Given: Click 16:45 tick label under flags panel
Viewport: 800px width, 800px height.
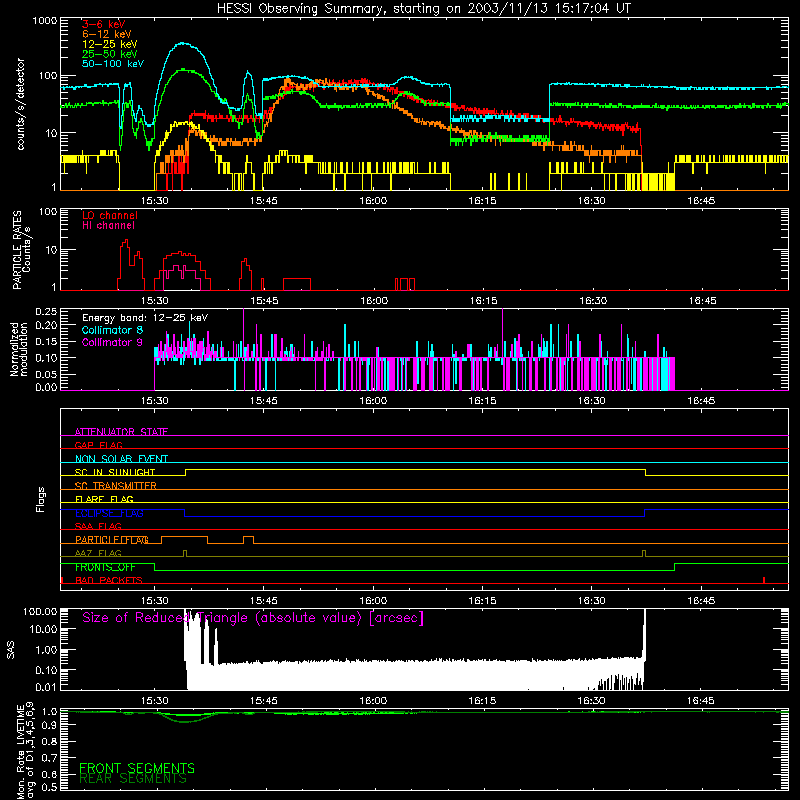Looking at the screenshot, I should pos(701,601).
